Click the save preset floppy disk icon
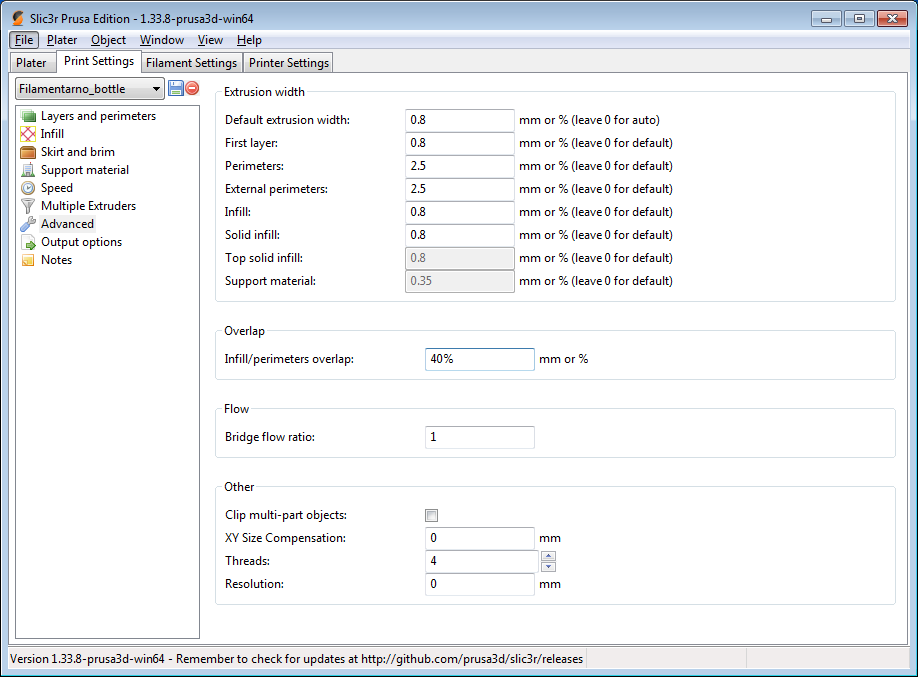This screenshot has height=677, width=918. (x=176, y=88)
